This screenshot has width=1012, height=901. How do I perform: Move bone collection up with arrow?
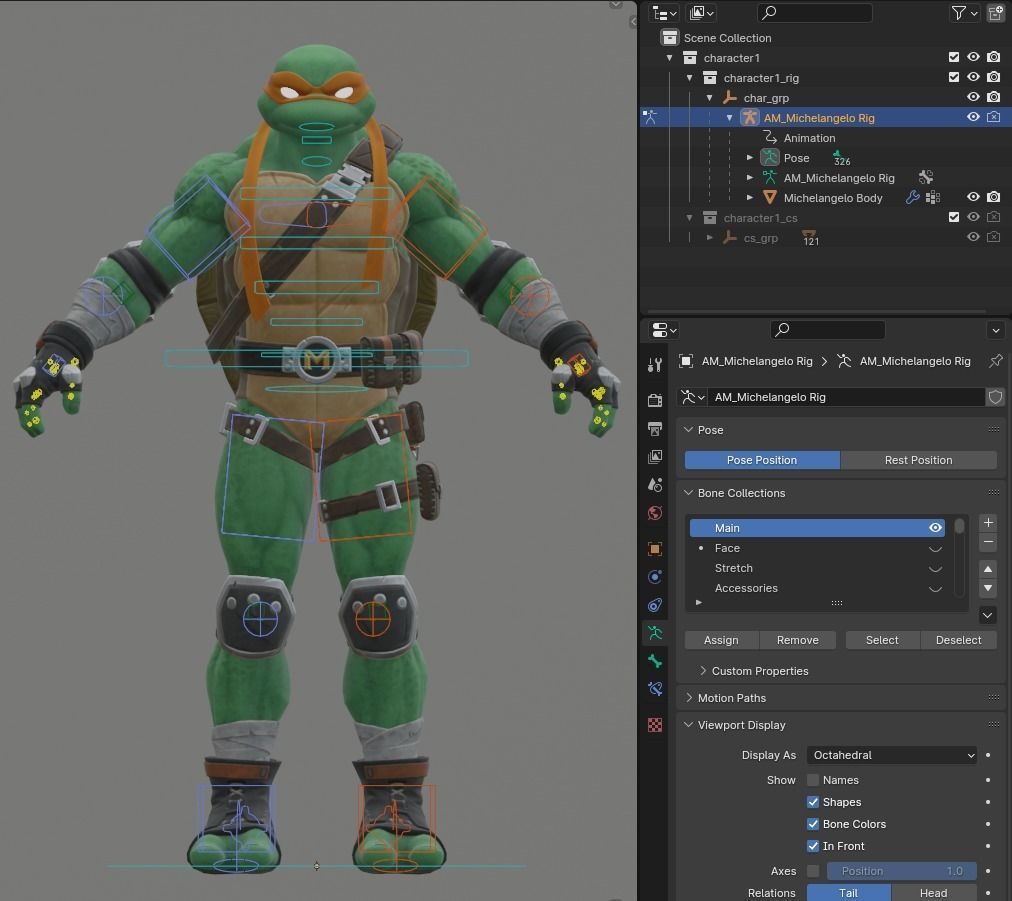pyautogui.click(x=988, y=569)
